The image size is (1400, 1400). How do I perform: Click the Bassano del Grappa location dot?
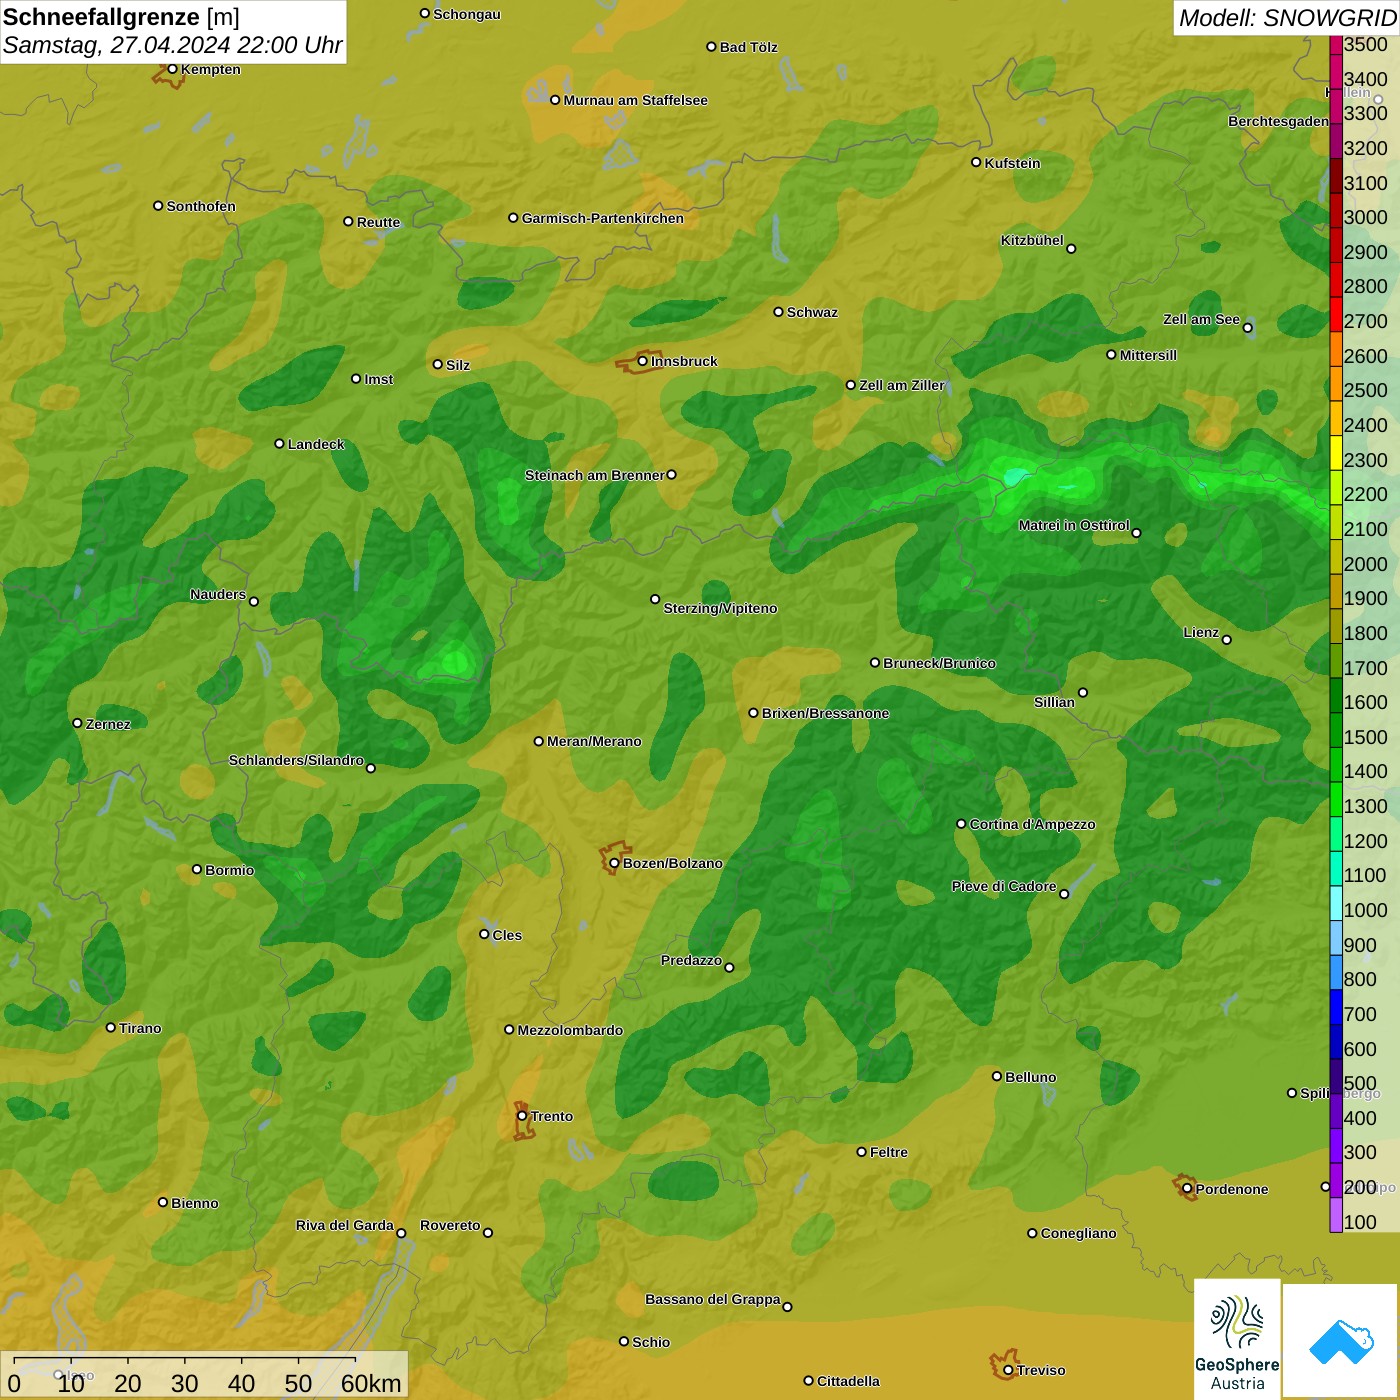click(x=787, y=1306)
